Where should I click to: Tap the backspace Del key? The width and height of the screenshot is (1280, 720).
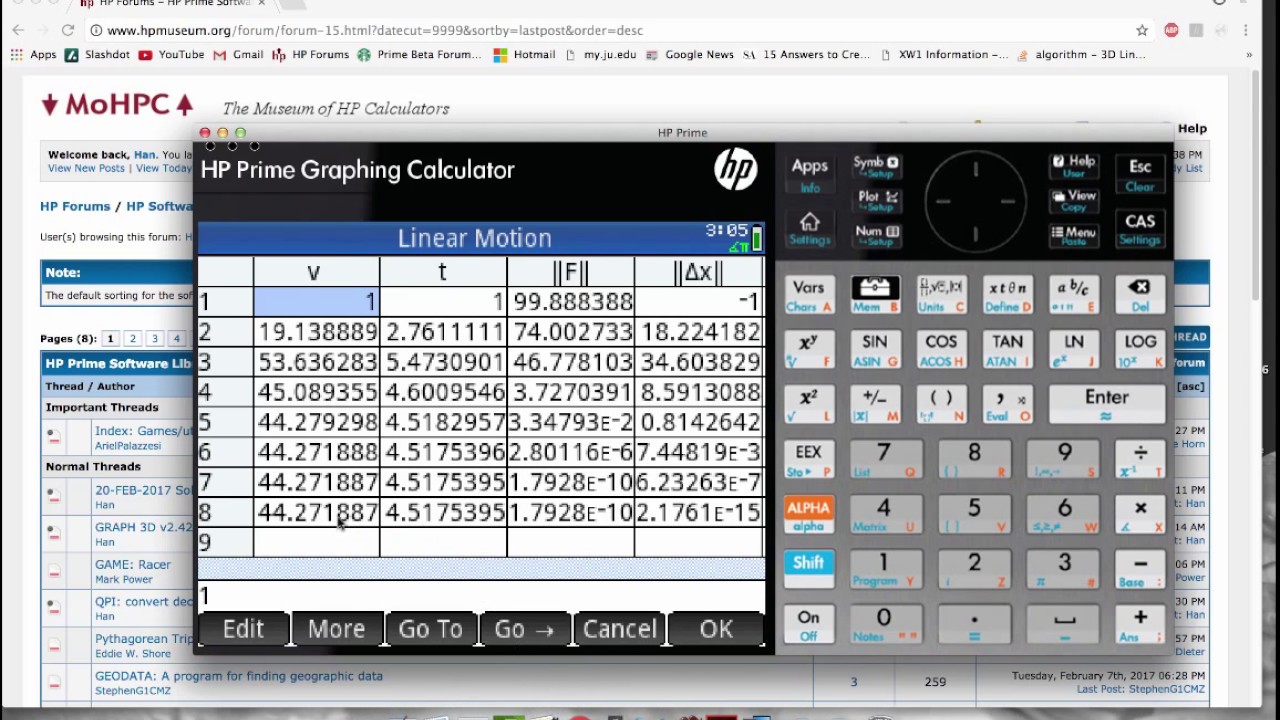coord(1140,296)
